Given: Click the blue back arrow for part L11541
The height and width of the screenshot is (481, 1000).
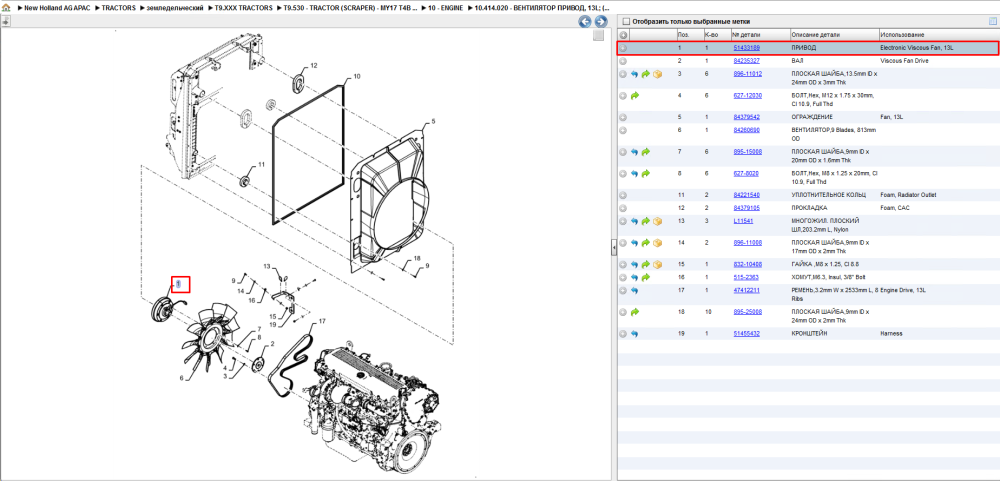Looking at the screenshot, I should pos(635,221).
